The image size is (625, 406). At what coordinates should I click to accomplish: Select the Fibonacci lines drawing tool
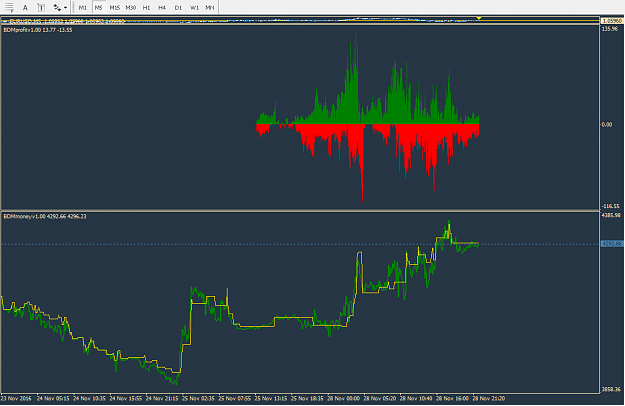point(9,7)
